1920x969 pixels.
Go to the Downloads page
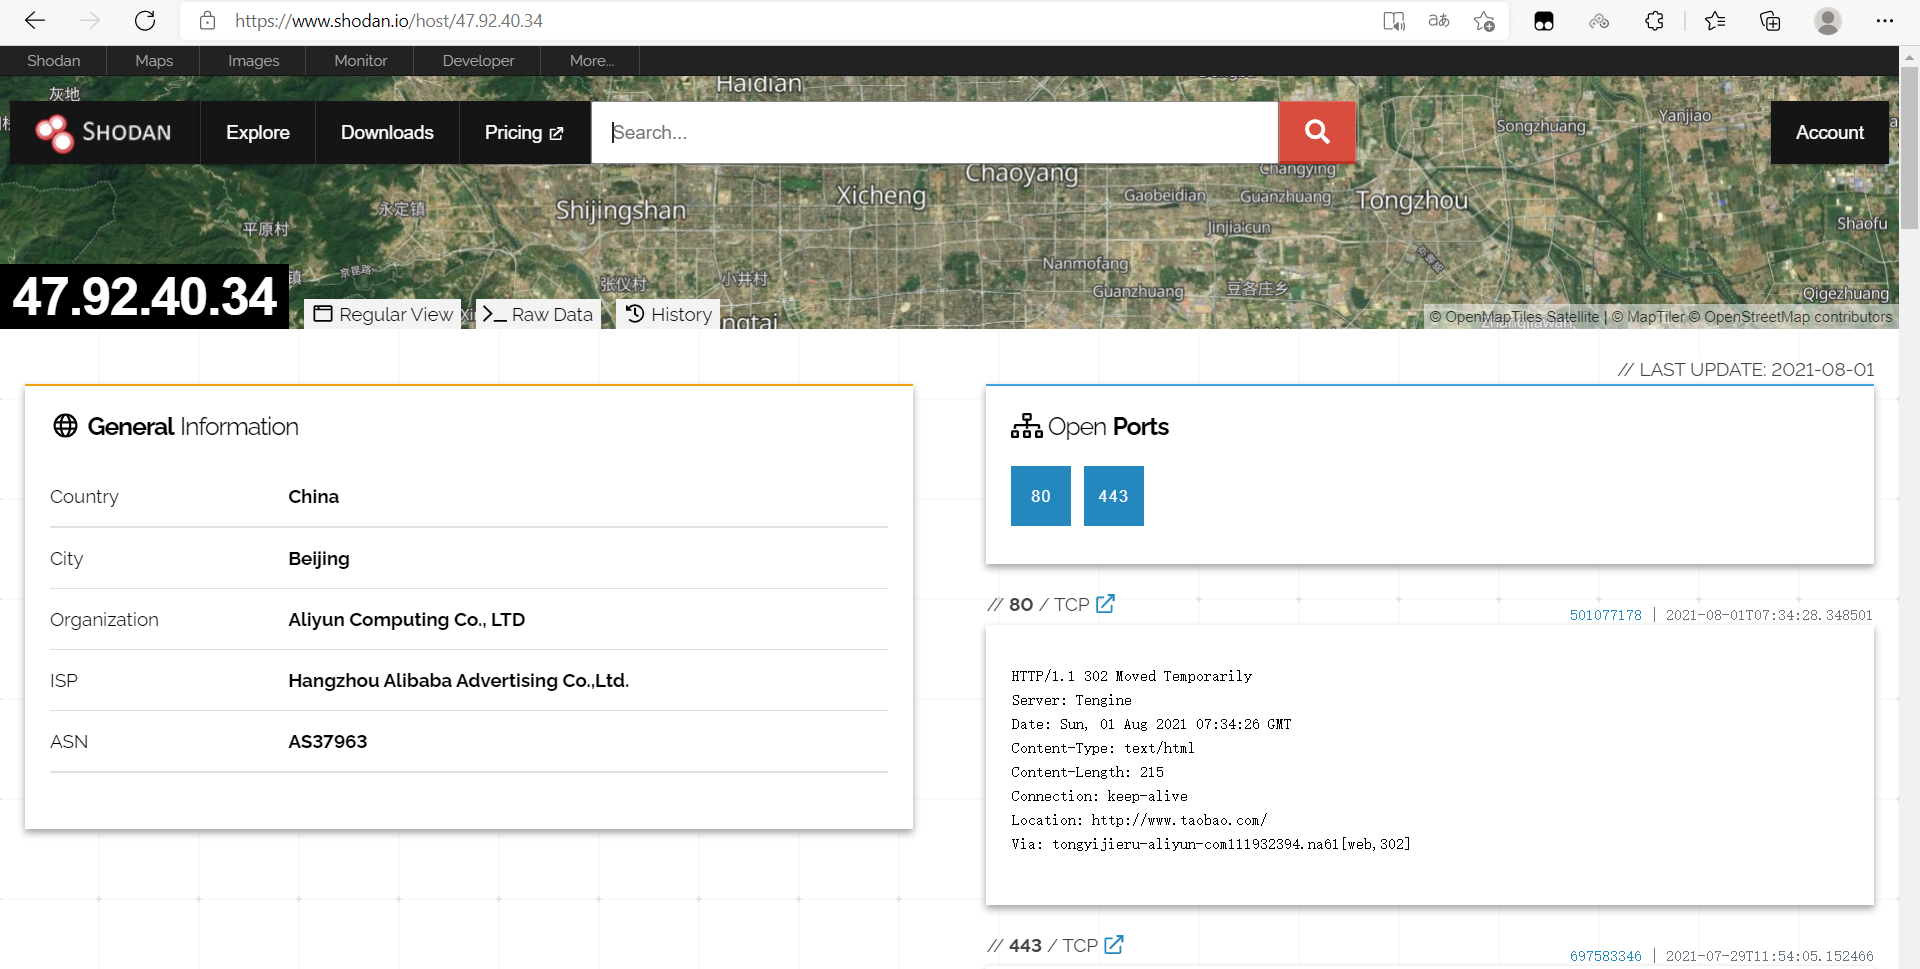click(387, 132)
